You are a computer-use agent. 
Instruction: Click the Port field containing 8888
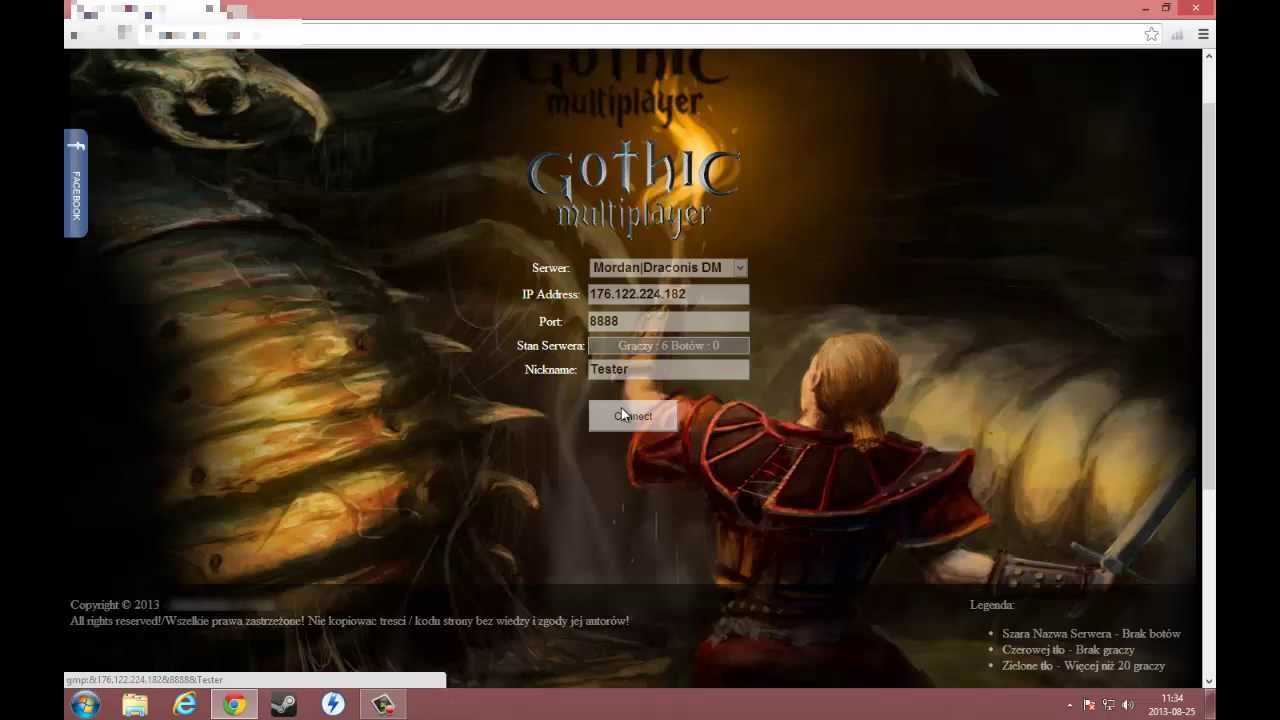[x=668, y=321]
